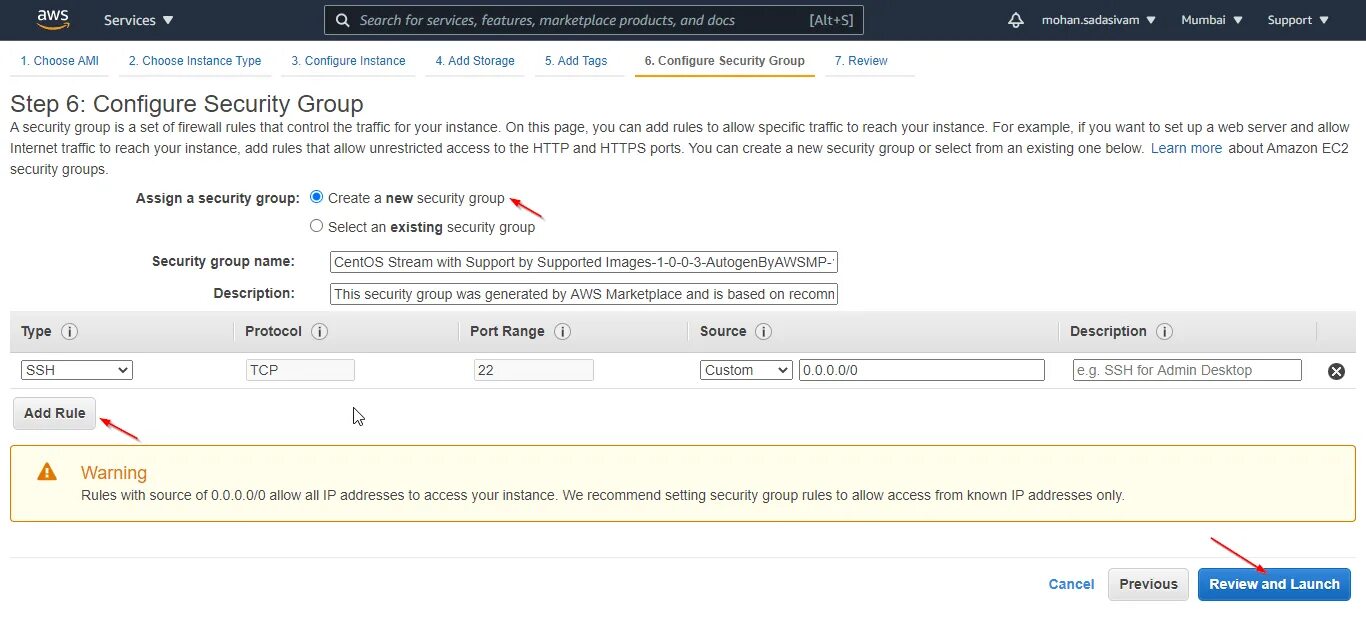Click the info icon next to Source

(x=763, y=331)
